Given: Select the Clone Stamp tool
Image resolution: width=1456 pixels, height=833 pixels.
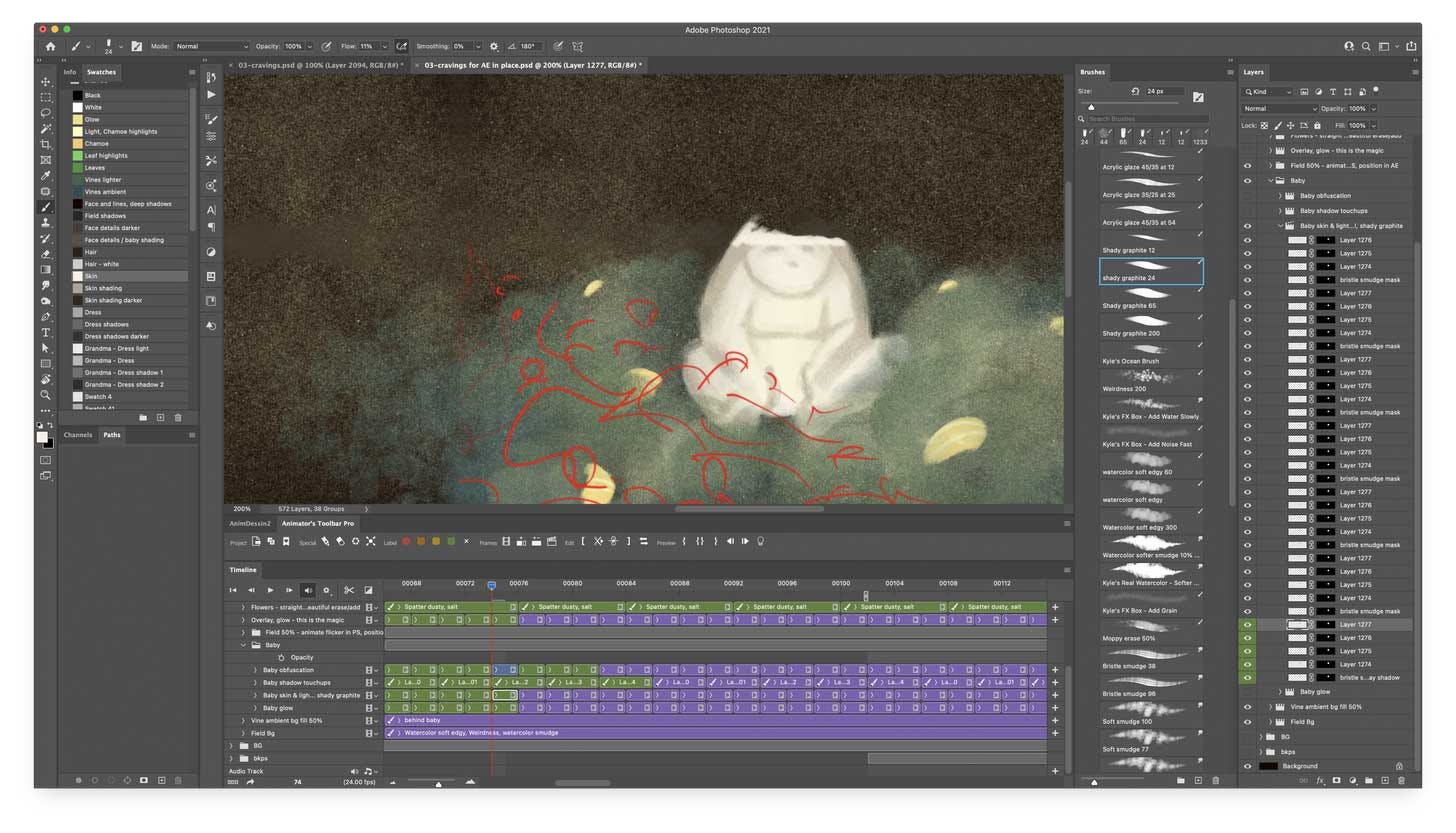Looking at the screenshot, I should (45, 223).
